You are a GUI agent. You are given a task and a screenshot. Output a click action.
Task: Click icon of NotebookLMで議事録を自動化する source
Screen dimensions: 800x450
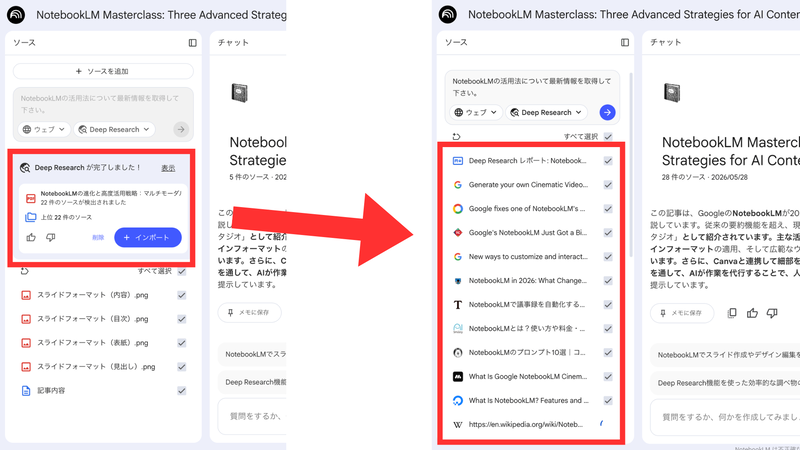click(458, 305)
